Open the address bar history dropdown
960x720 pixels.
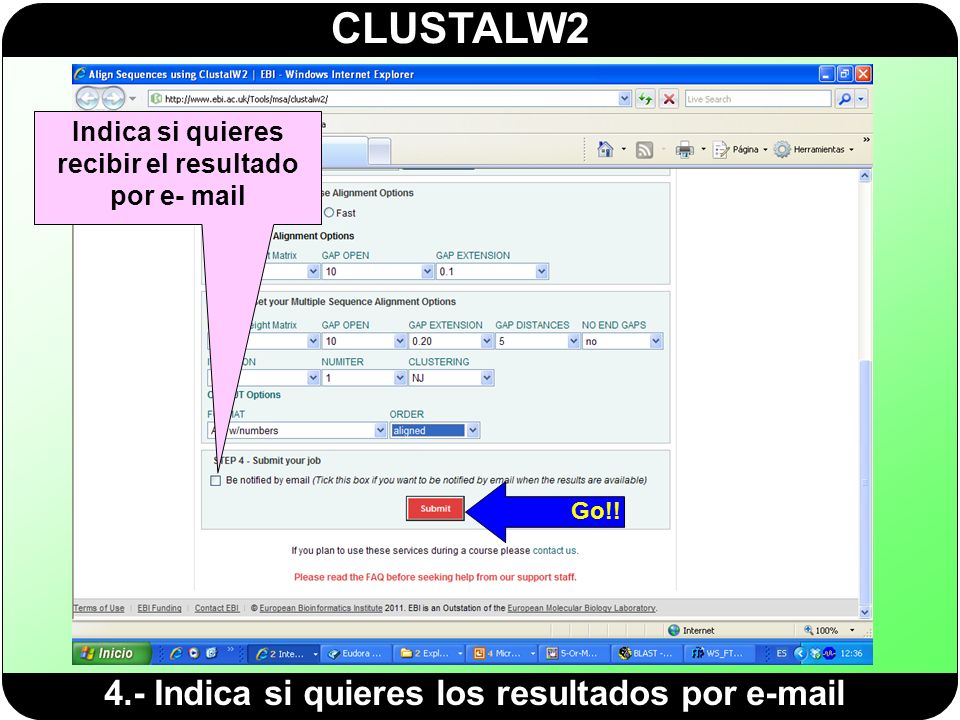pyautogui.click(x=624, y=99)
